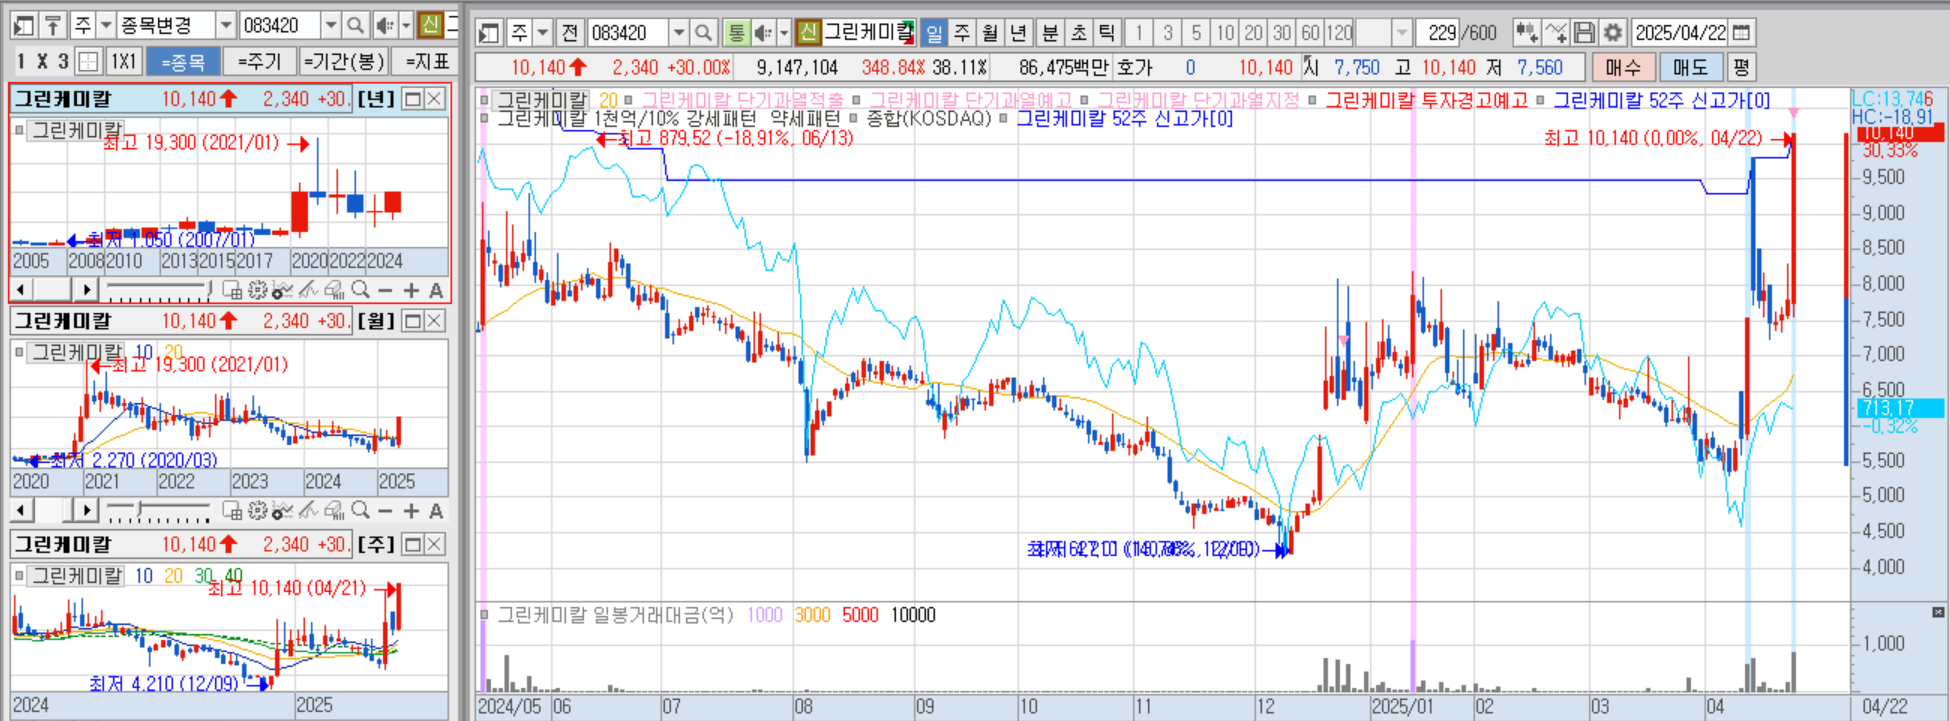The width and height of the screenshot is (1950, 721).
Task: Click the plus zoom icon under monthly mini chart
Action: pos(411,511)
